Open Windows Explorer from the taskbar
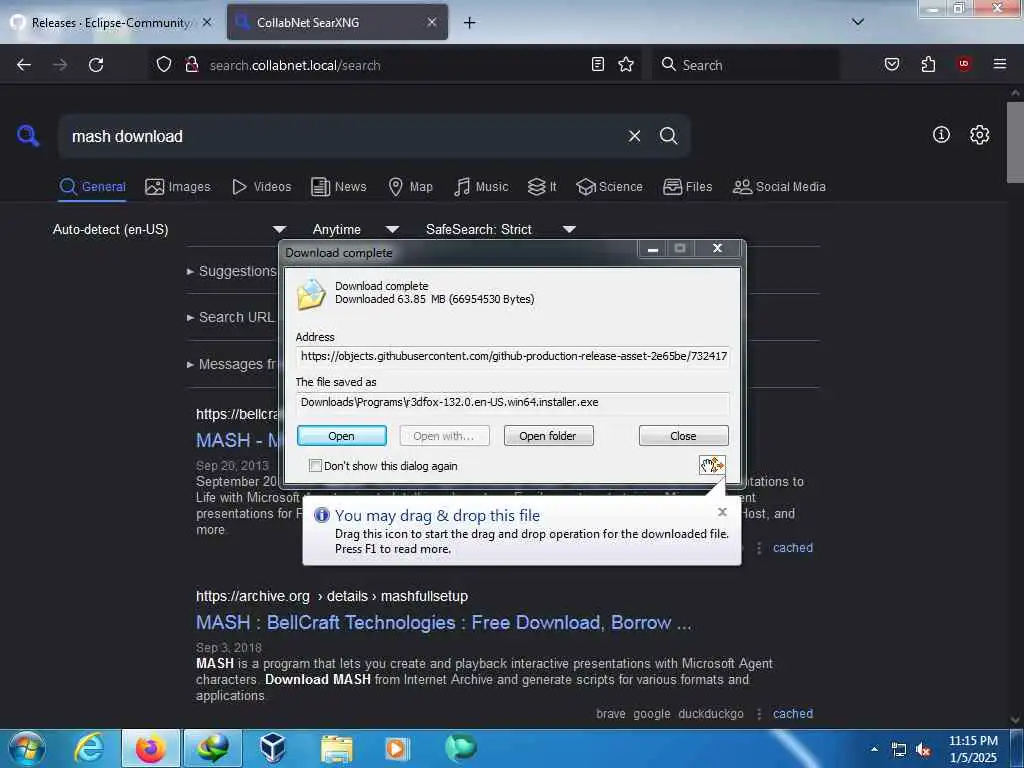The width and height of the screenshot is (1024, 768). tap(336, 748)
